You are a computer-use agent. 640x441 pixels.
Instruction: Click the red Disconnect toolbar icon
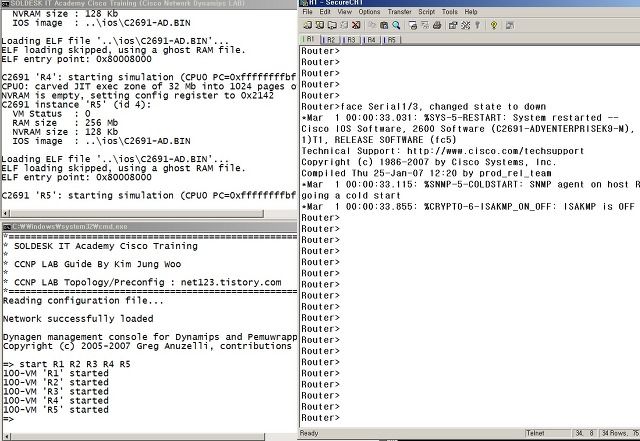356,25
